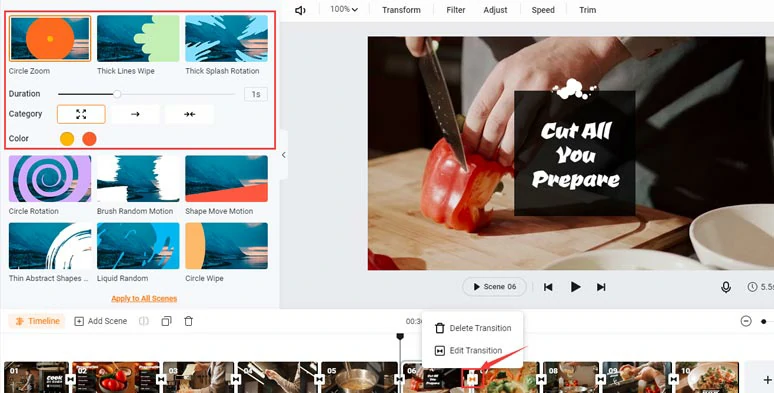Select scene 08 thumbnail in timeline
774x393 pixels.
(x=571, y=377)
